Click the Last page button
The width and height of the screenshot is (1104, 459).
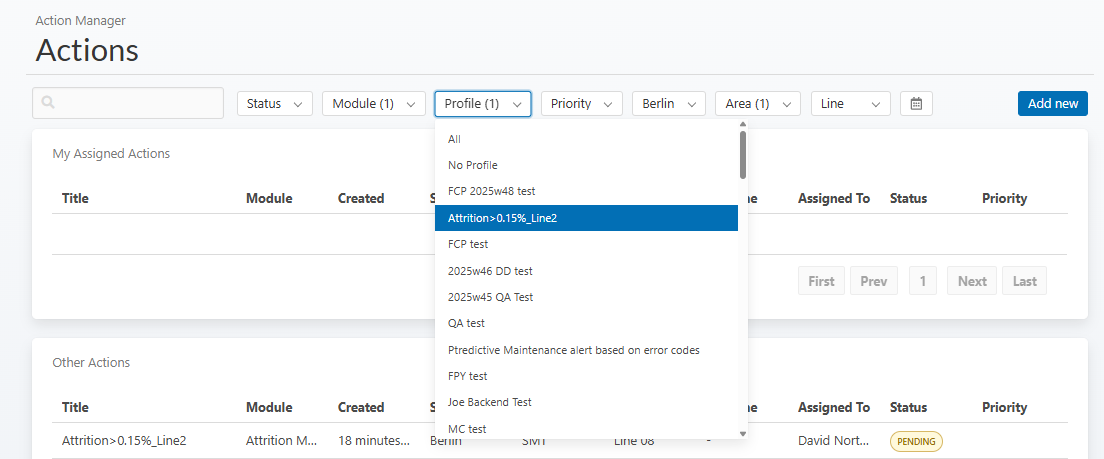pyautogui.click(x=1024, y=281)
